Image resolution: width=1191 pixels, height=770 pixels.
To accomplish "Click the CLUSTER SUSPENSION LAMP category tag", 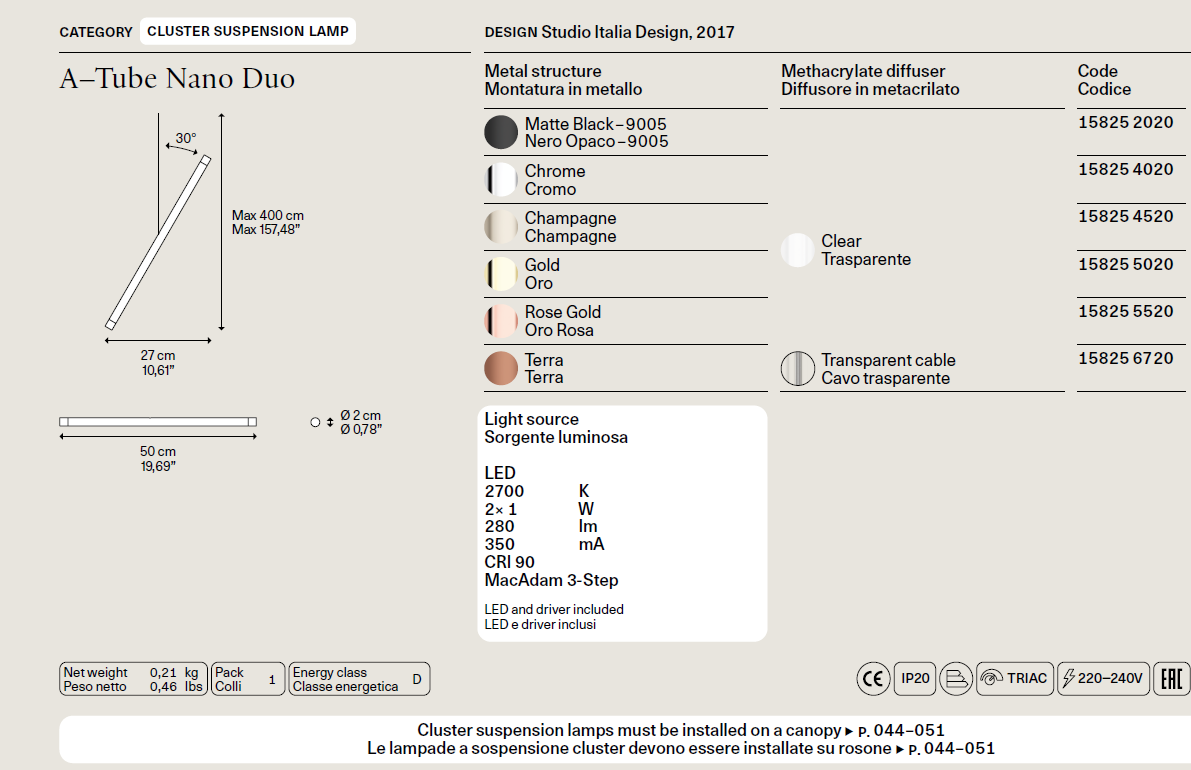I will point(248,31).
